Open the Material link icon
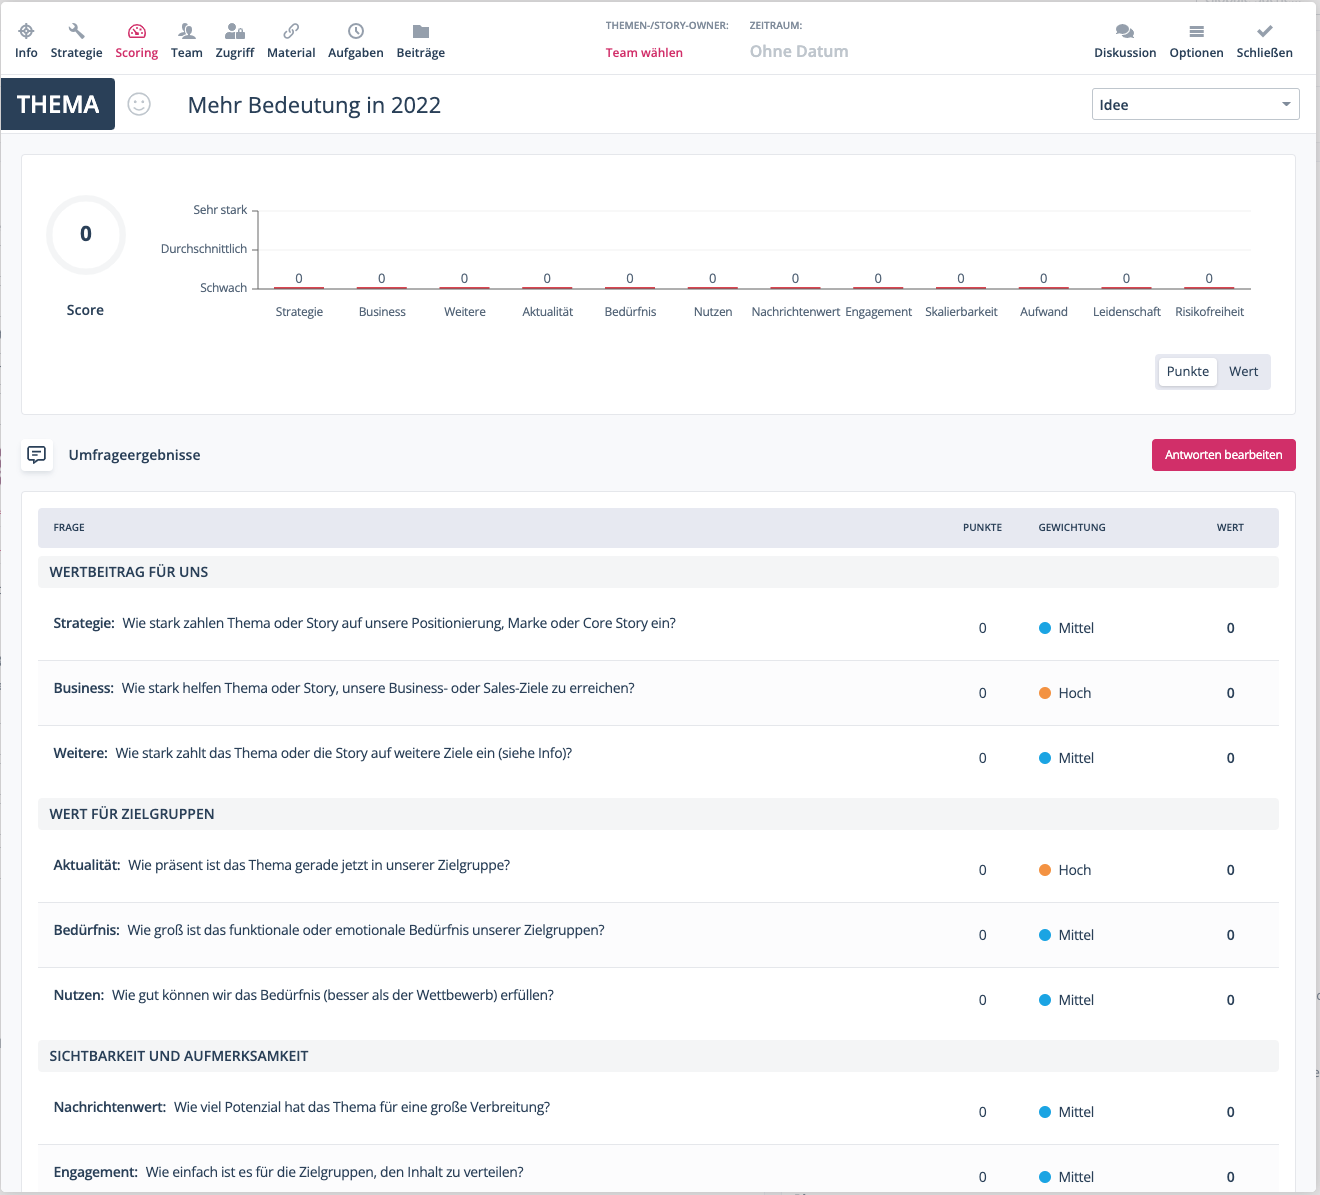The width and height of the screenshot is (1320, 1195). [x=291, y=32]
